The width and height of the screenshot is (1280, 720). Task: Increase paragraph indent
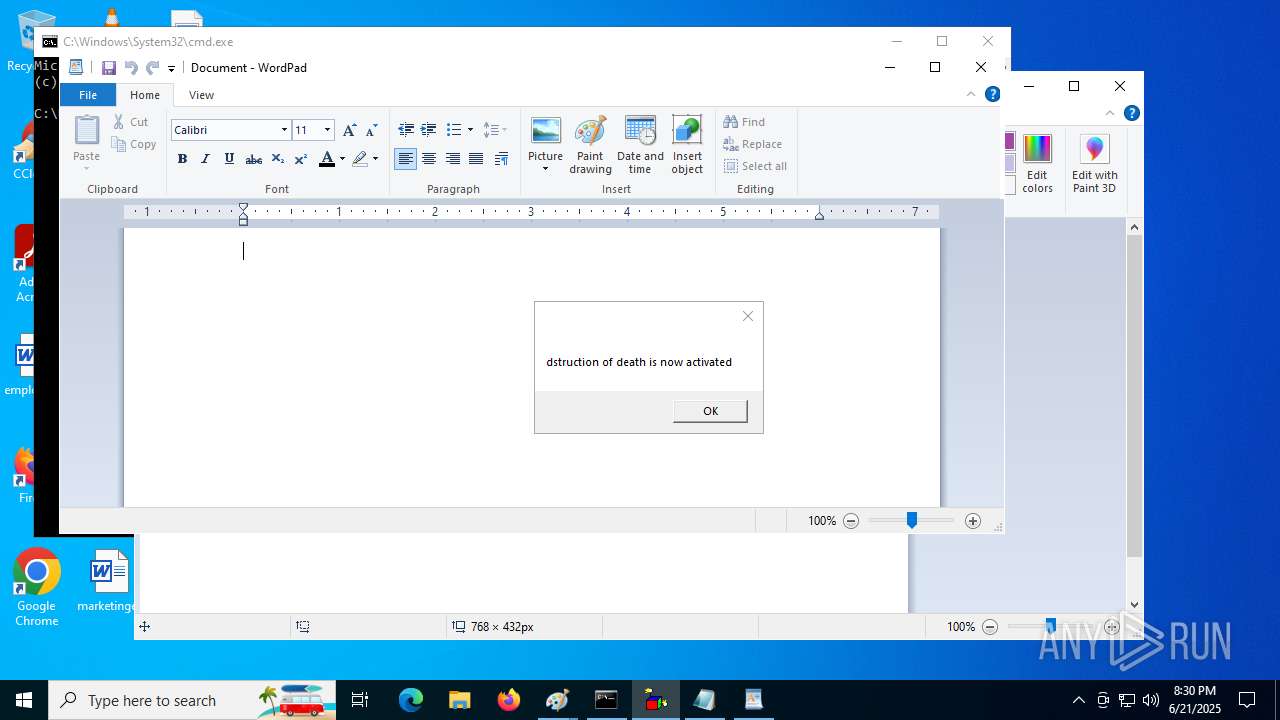coord(429,130)
